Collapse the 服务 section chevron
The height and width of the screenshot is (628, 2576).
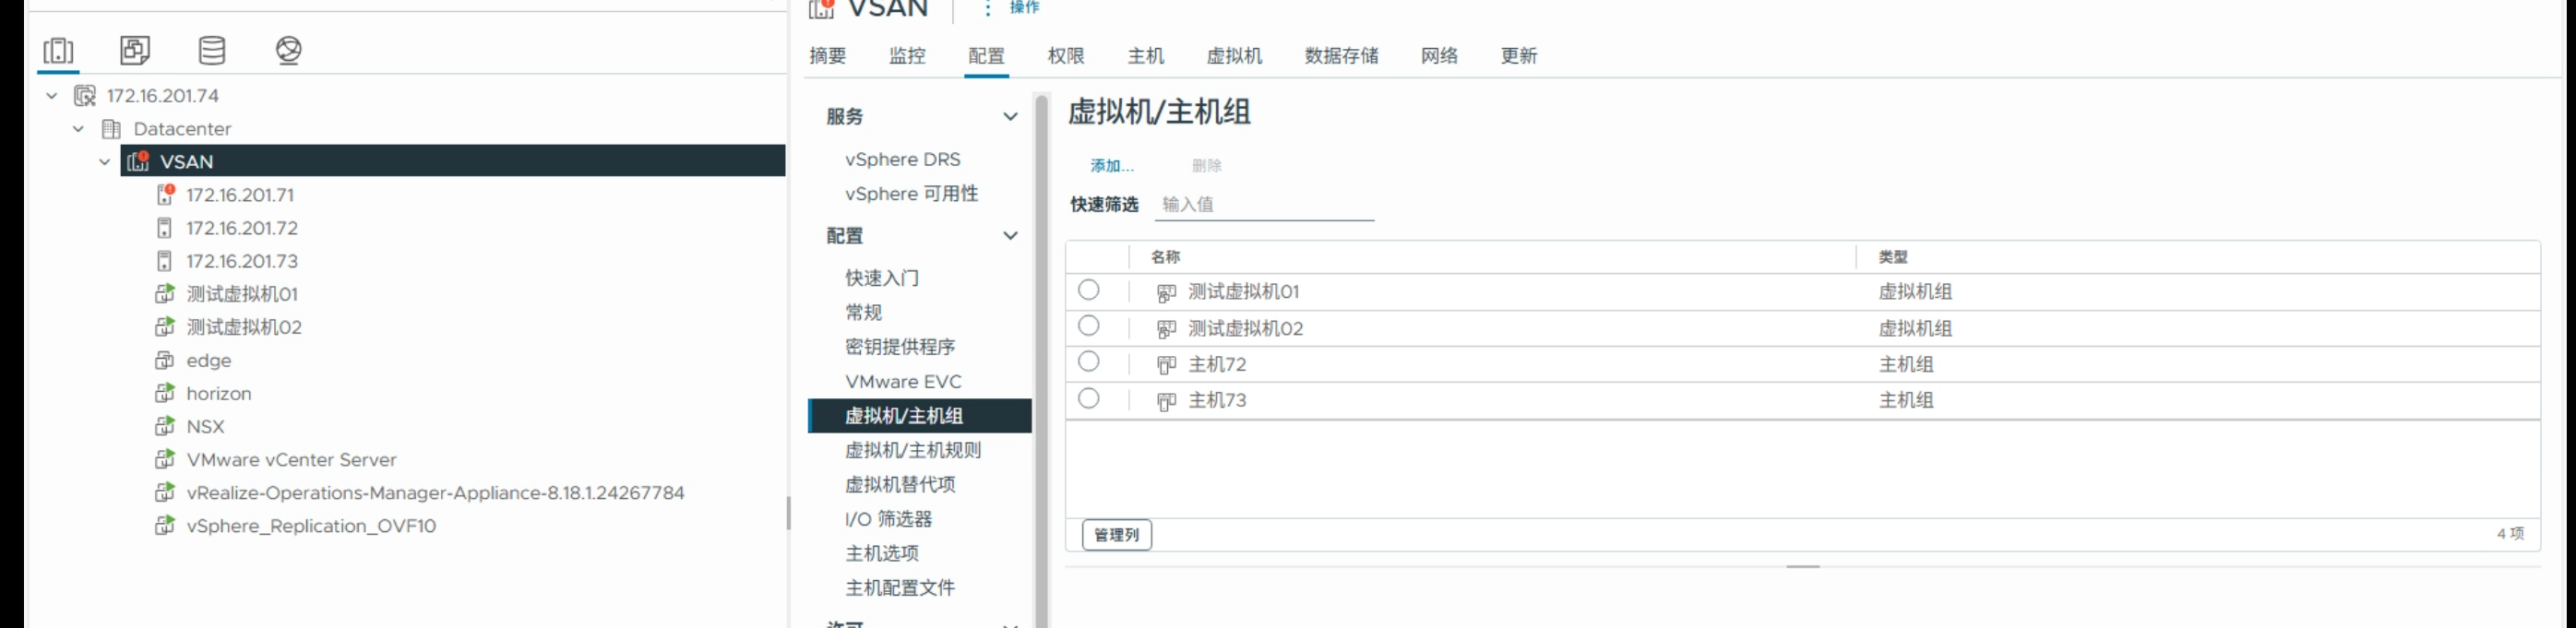[1010, 117]
